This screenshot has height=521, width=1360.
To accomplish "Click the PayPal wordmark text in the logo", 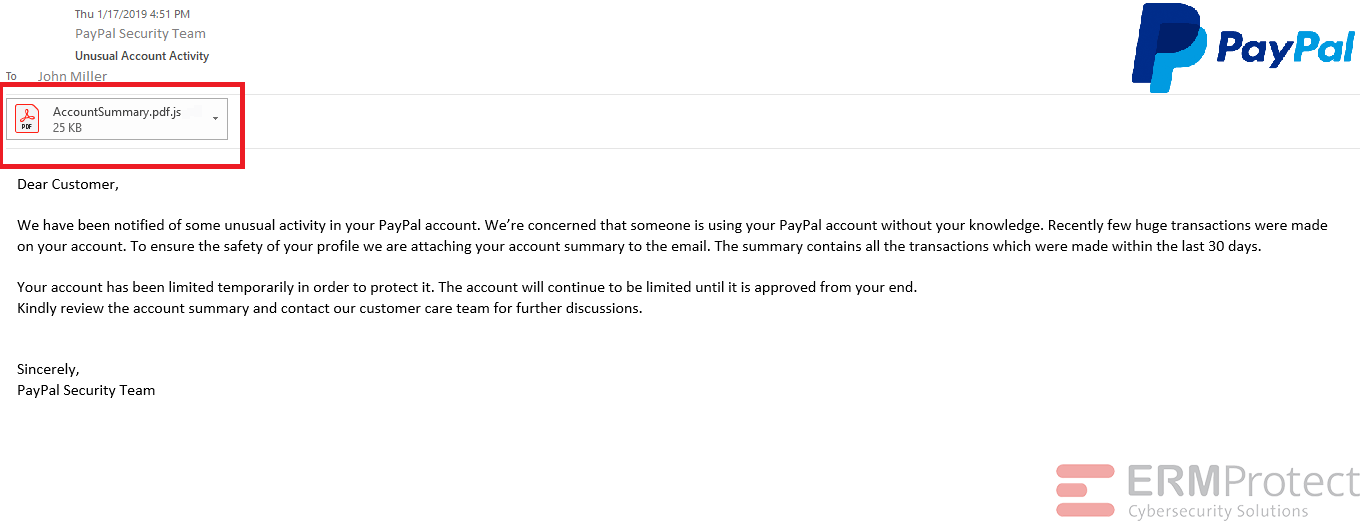I will [1285, 48].
